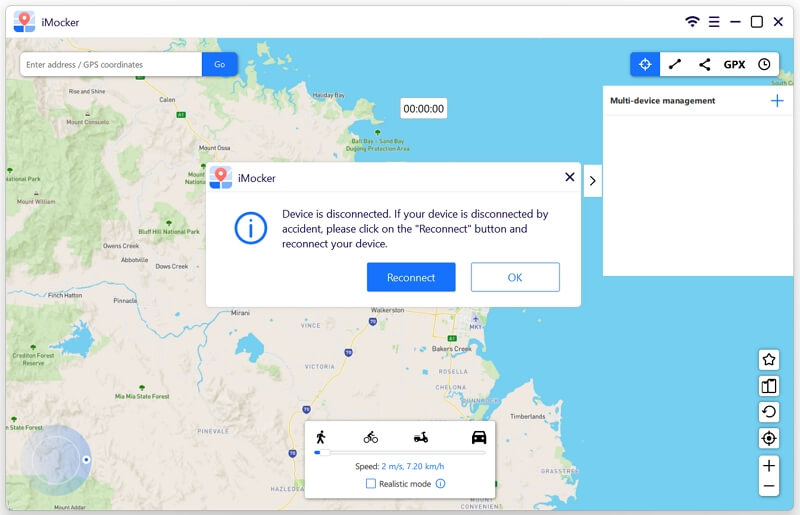Open the hamburger menu in title bar
The height and width of the screenshot is (515, 800).
[714, 21]
